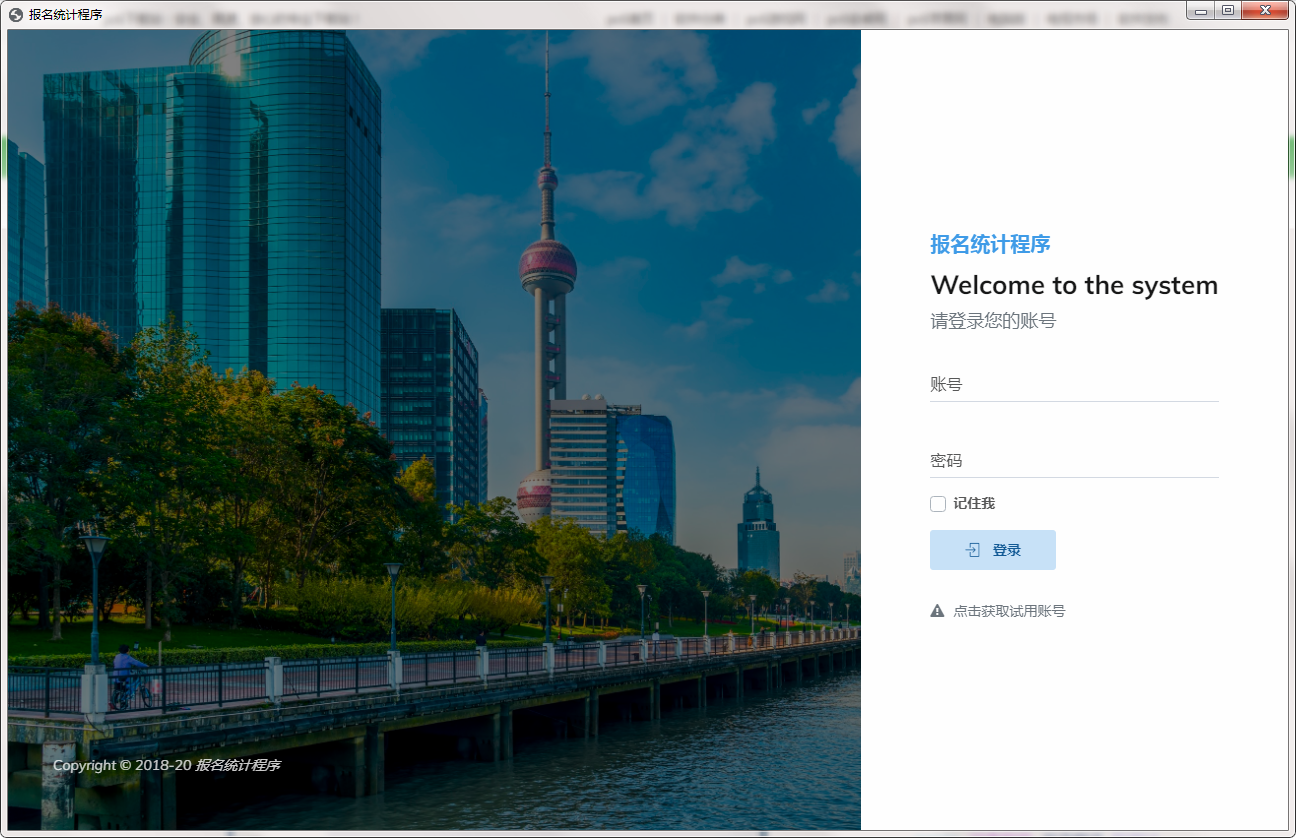Focus the 账号 account input field
The height and width of the screenshot is (838, 1296).
click(x=1074, y=385)
